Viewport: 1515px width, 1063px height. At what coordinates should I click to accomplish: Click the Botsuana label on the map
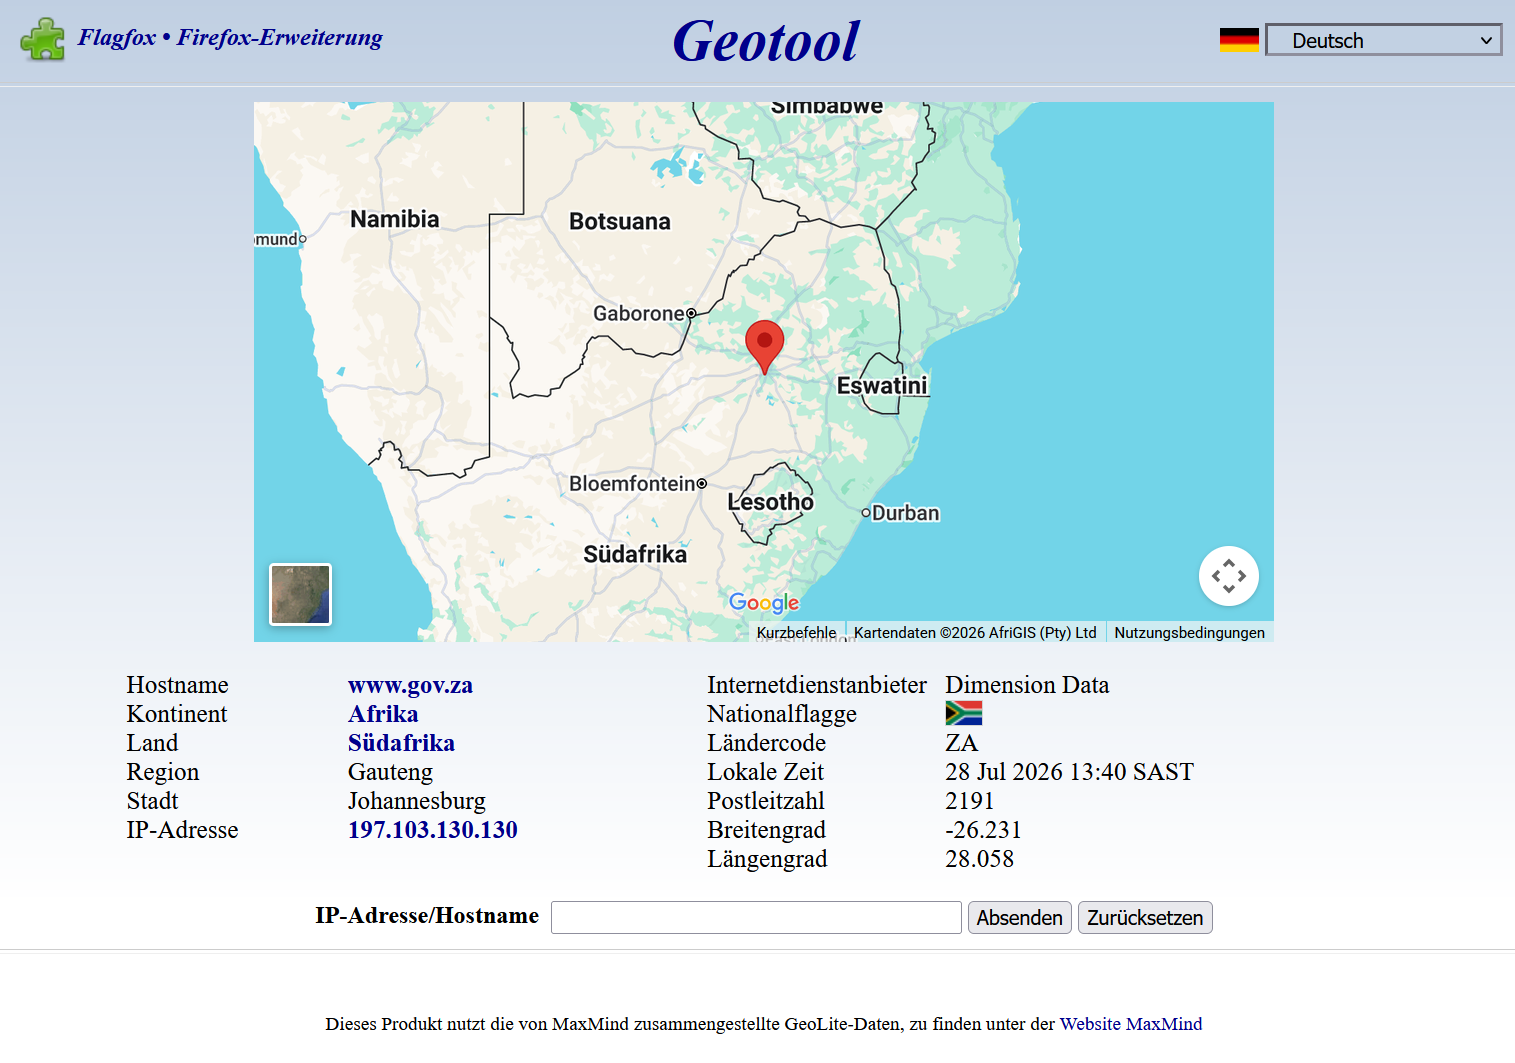click(x=620, y=221)
